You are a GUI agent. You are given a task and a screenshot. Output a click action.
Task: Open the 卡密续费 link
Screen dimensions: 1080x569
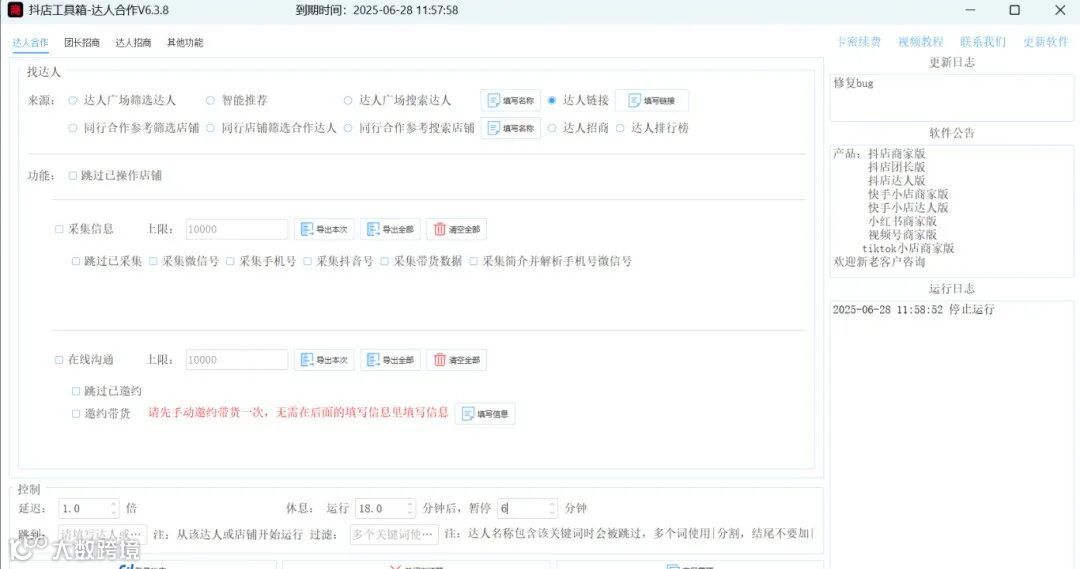click(858, 42)
